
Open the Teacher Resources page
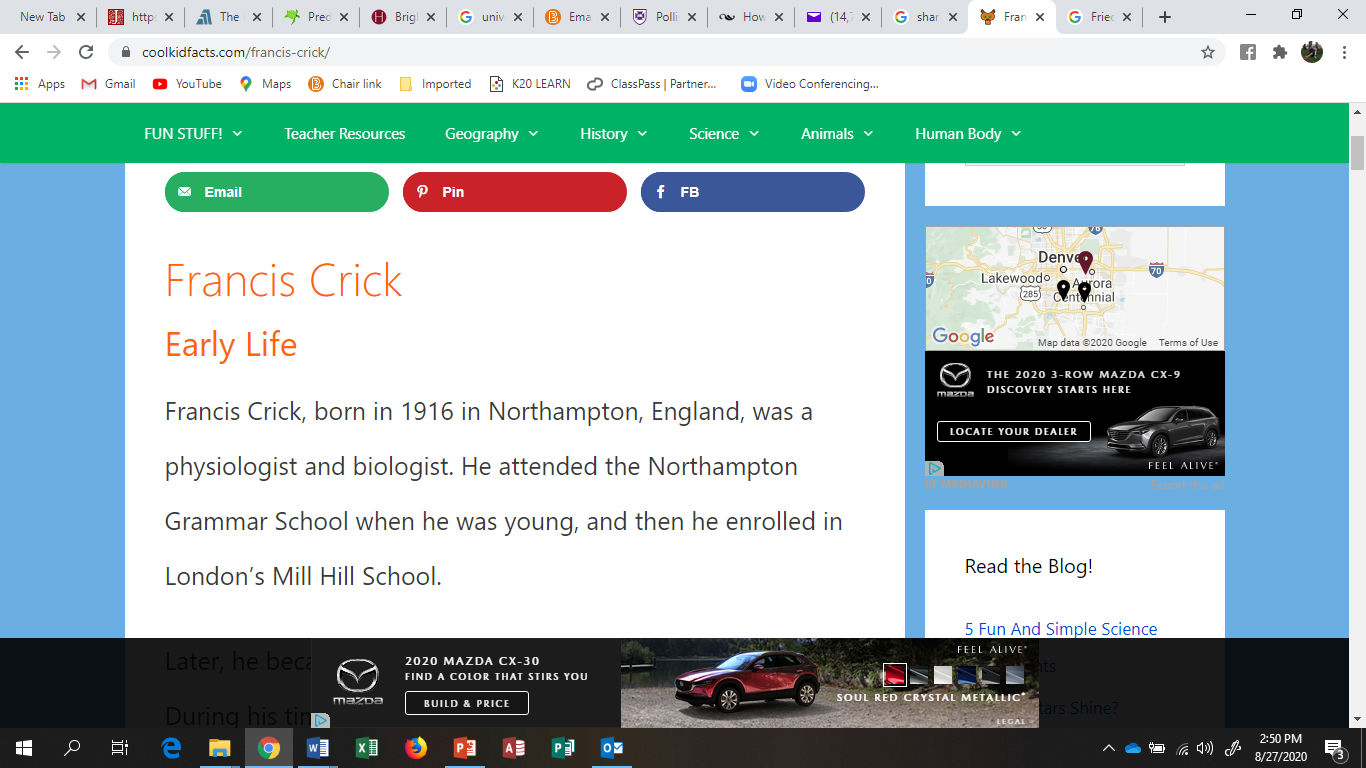[344, 134]
